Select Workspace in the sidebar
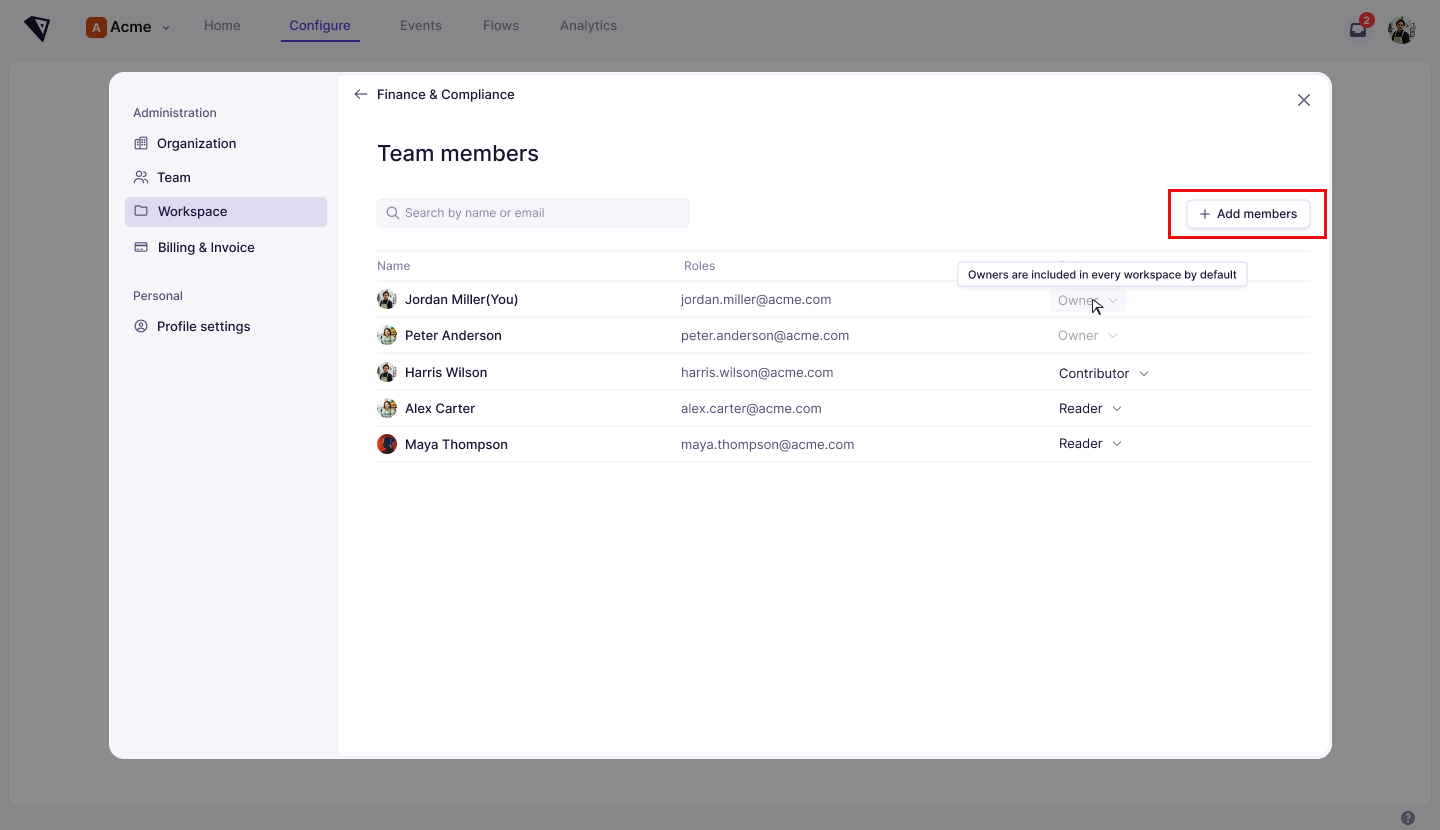 tap(226, 211)
